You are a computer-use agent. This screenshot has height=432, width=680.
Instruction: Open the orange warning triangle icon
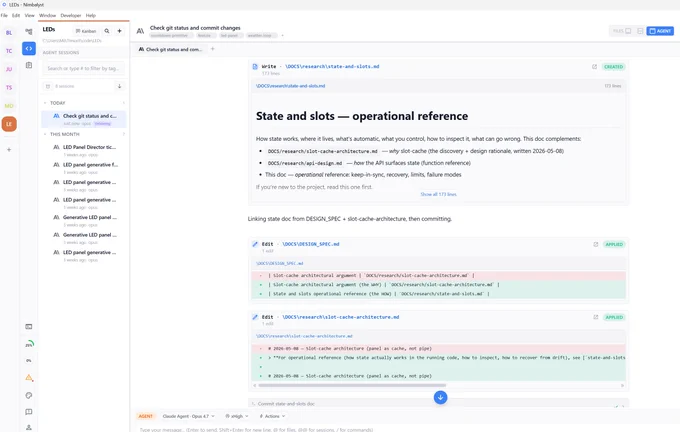(x=29, y=377)
